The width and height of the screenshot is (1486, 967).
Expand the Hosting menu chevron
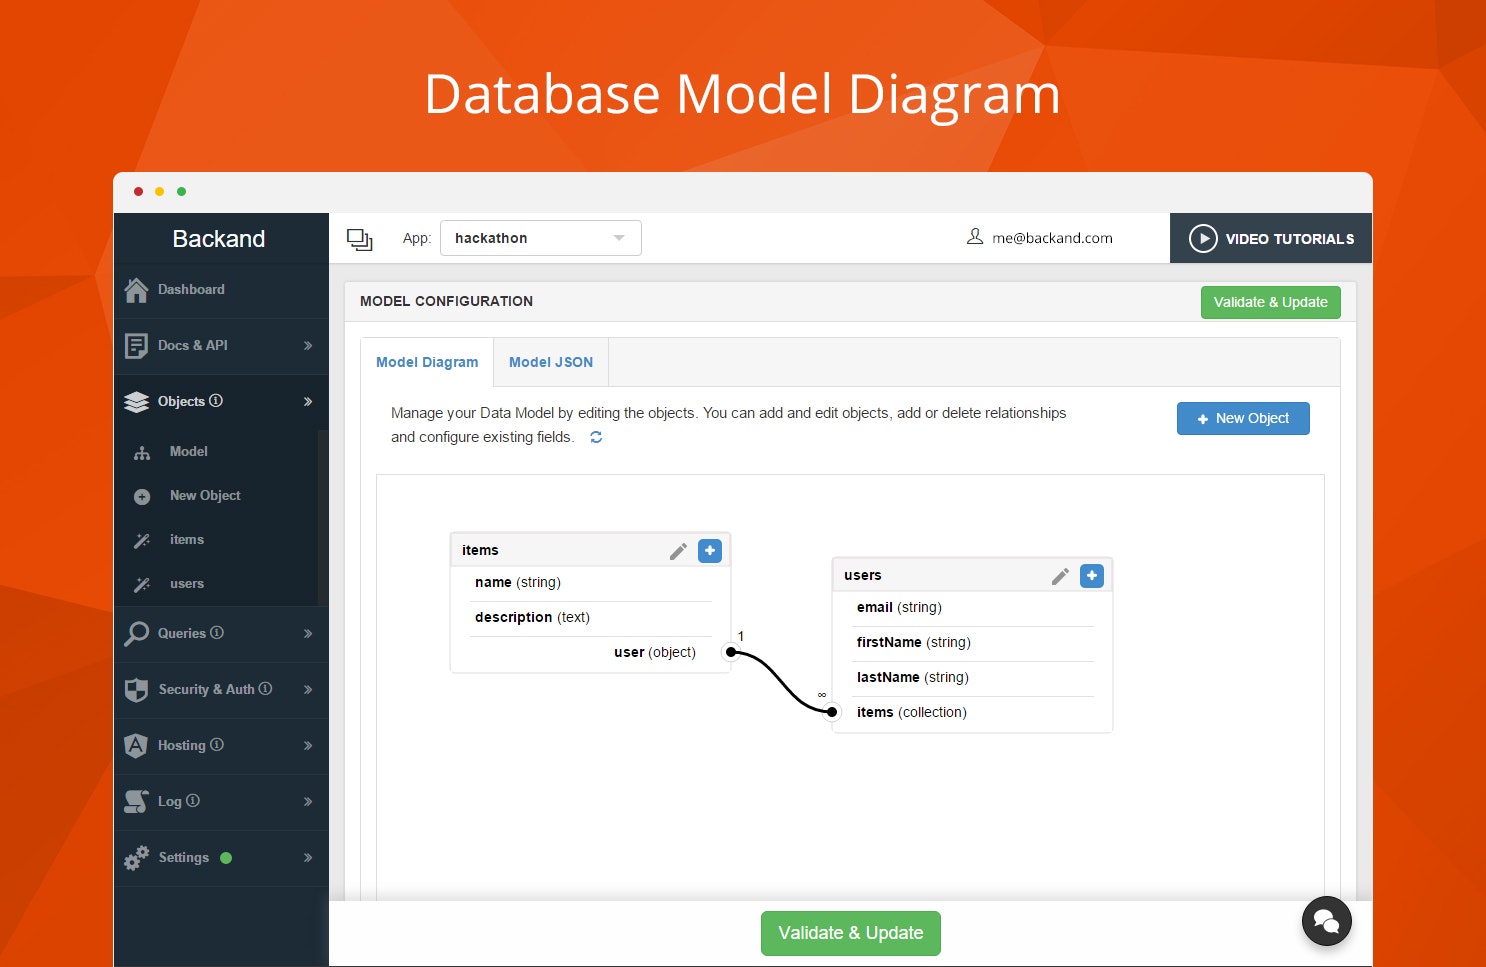point(308,746)
